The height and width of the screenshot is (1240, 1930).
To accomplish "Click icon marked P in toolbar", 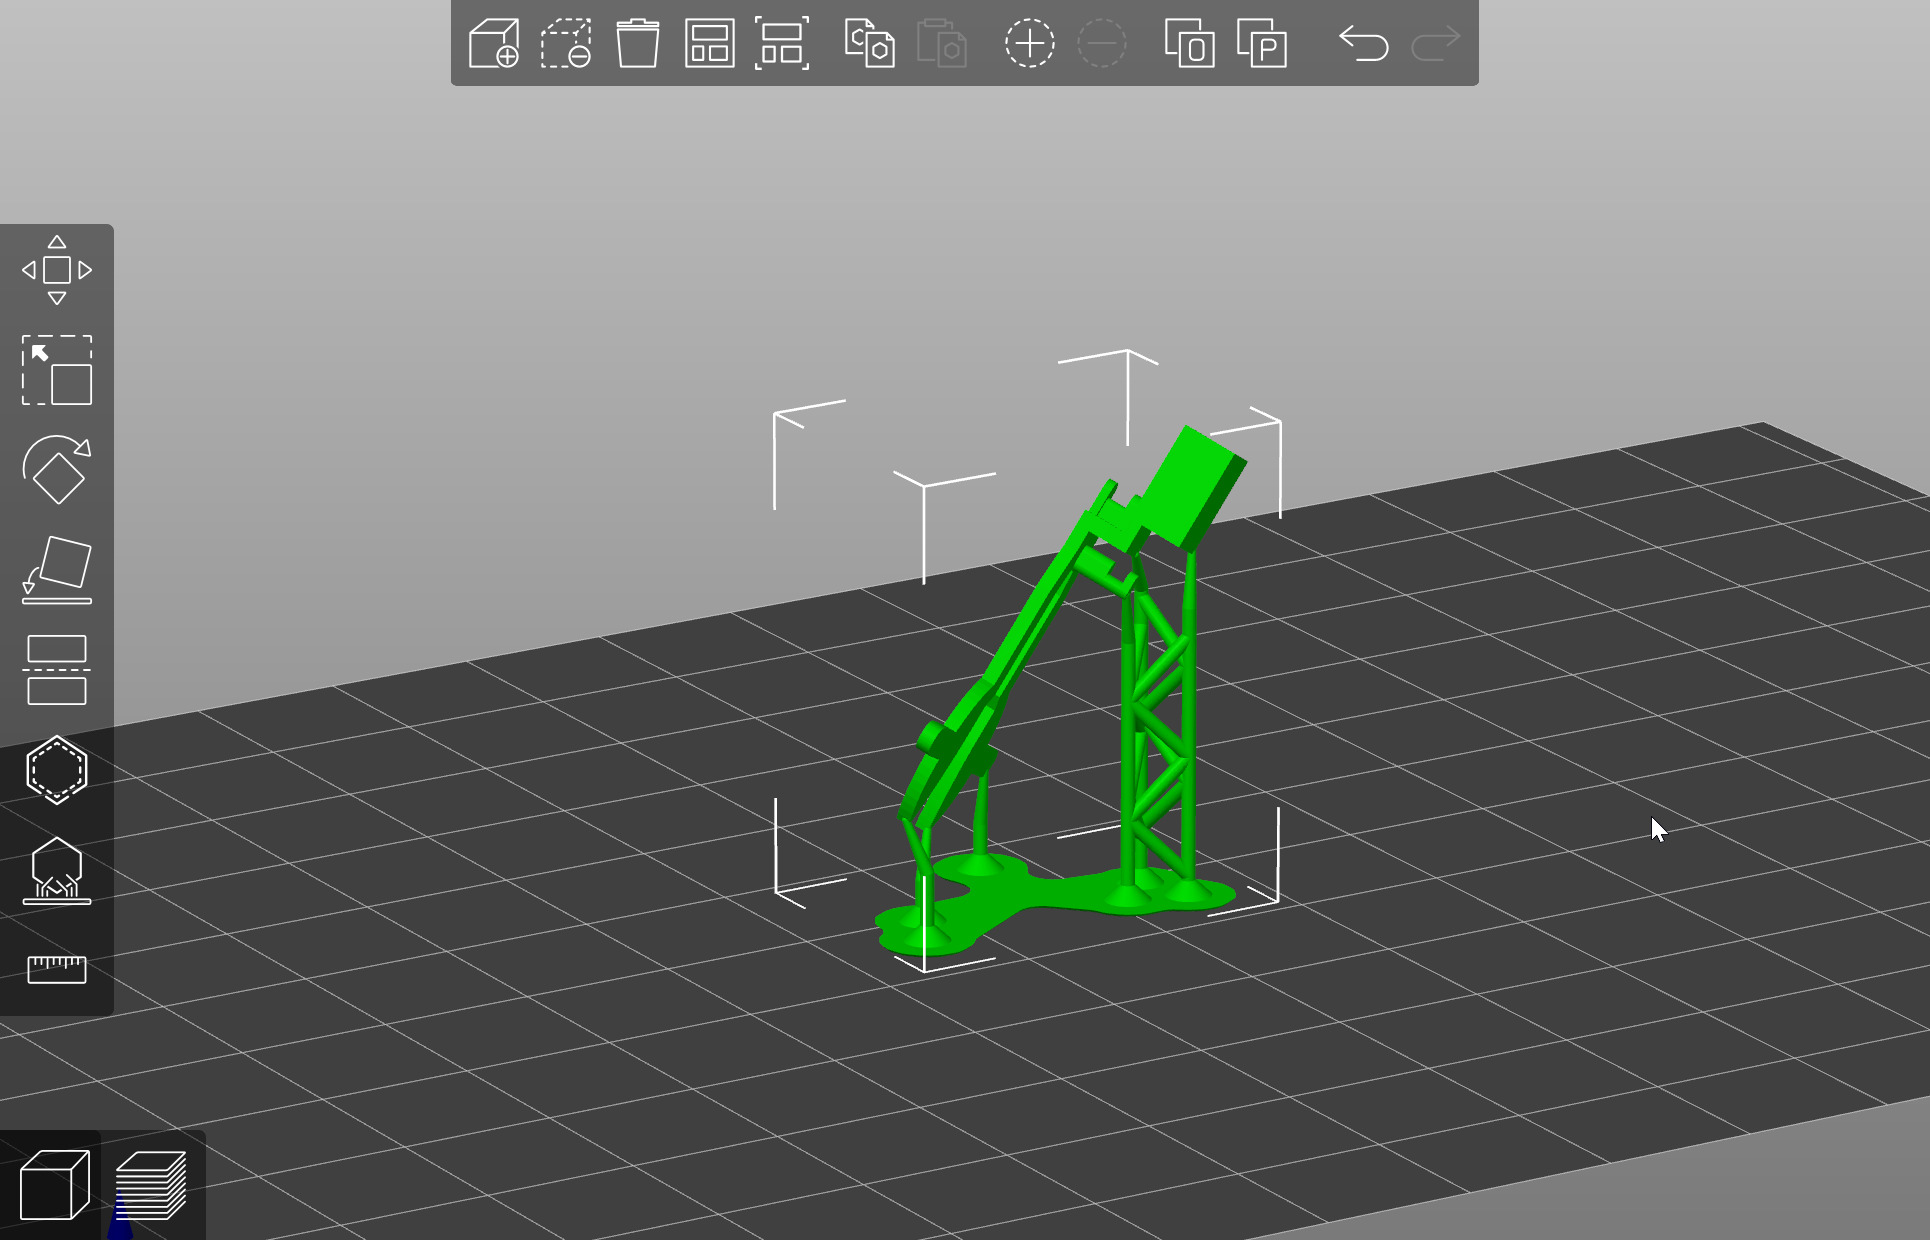I will coord(1262,44).
